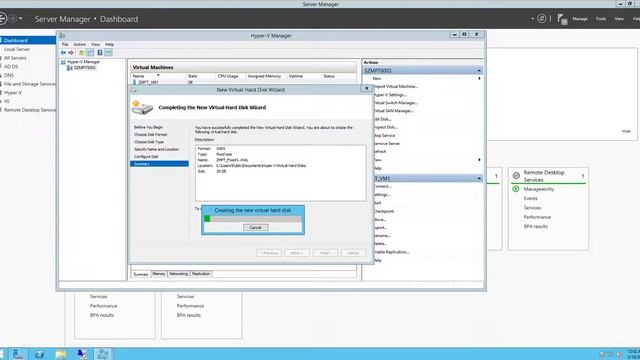Click the show/hide action pane toolbar icon
The width and height of the screenshot is (640, 360).
click(x=108, y=53)
